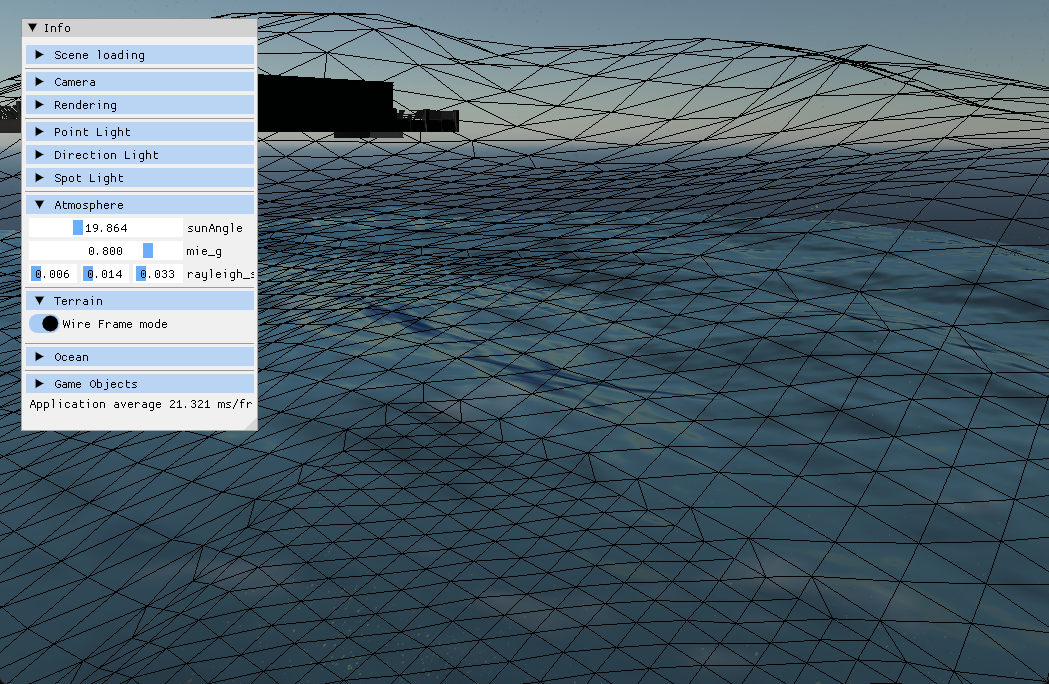Collapse the Info window title arrow
Screen dimensions: 1049x684
[32, 28]
